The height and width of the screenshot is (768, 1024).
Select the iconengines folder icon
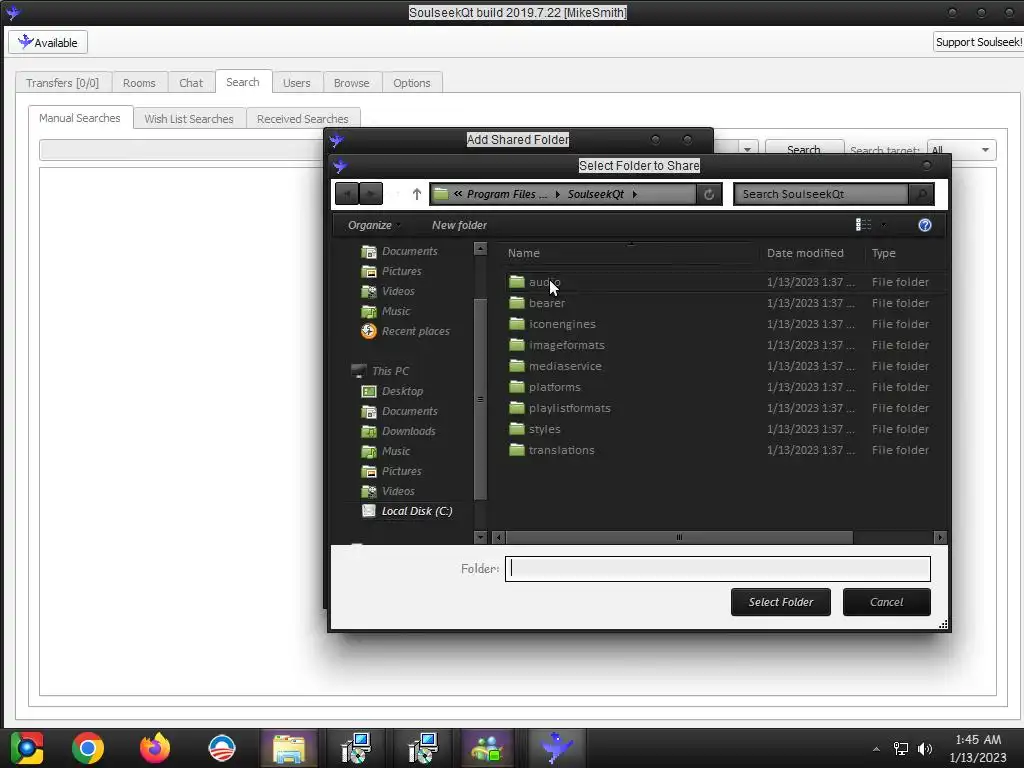click(x=517, y=324)
